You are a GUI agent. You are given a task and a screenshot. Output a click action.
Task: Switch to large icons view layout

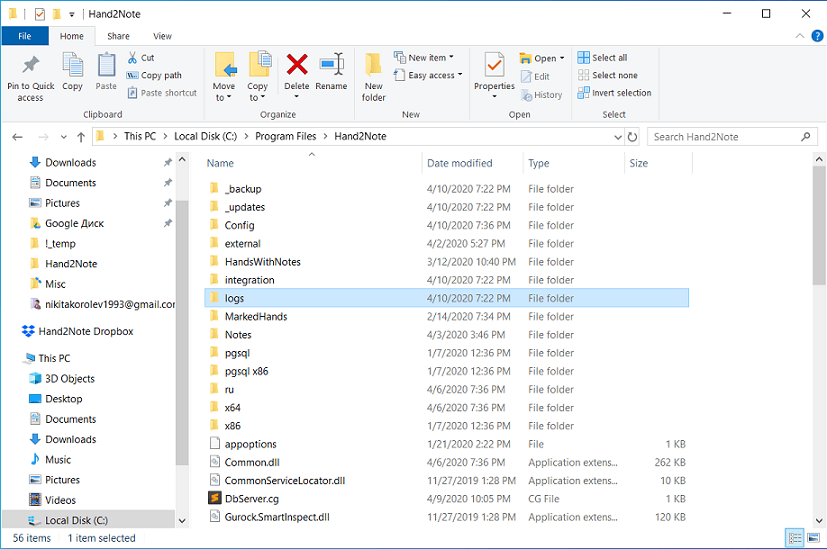point(814,538)
